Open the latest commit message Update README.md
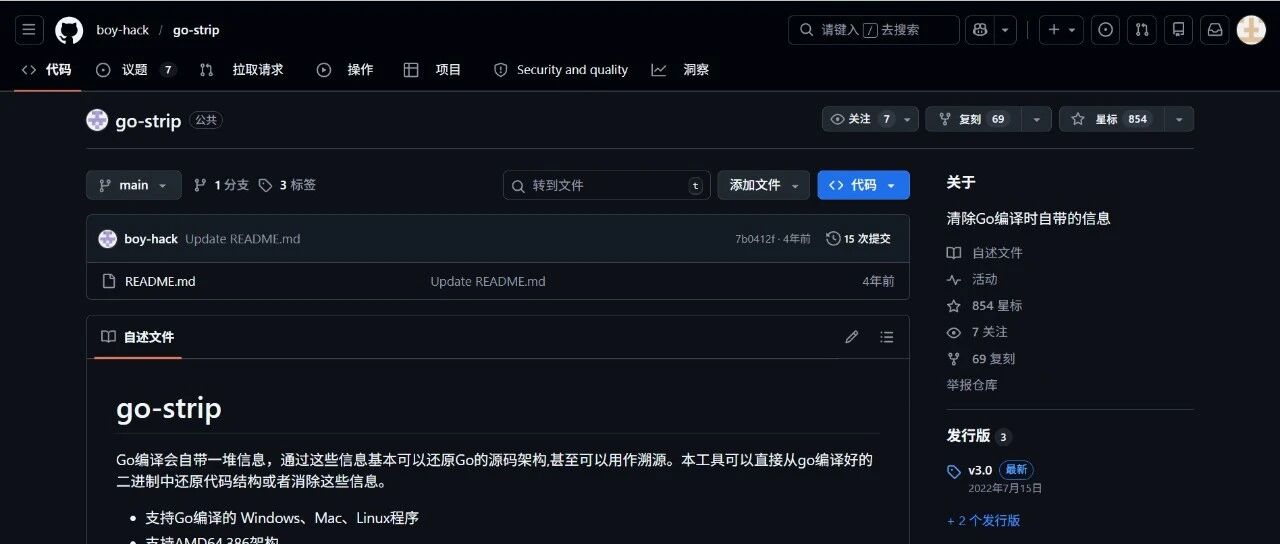 (x=243, y=239)
